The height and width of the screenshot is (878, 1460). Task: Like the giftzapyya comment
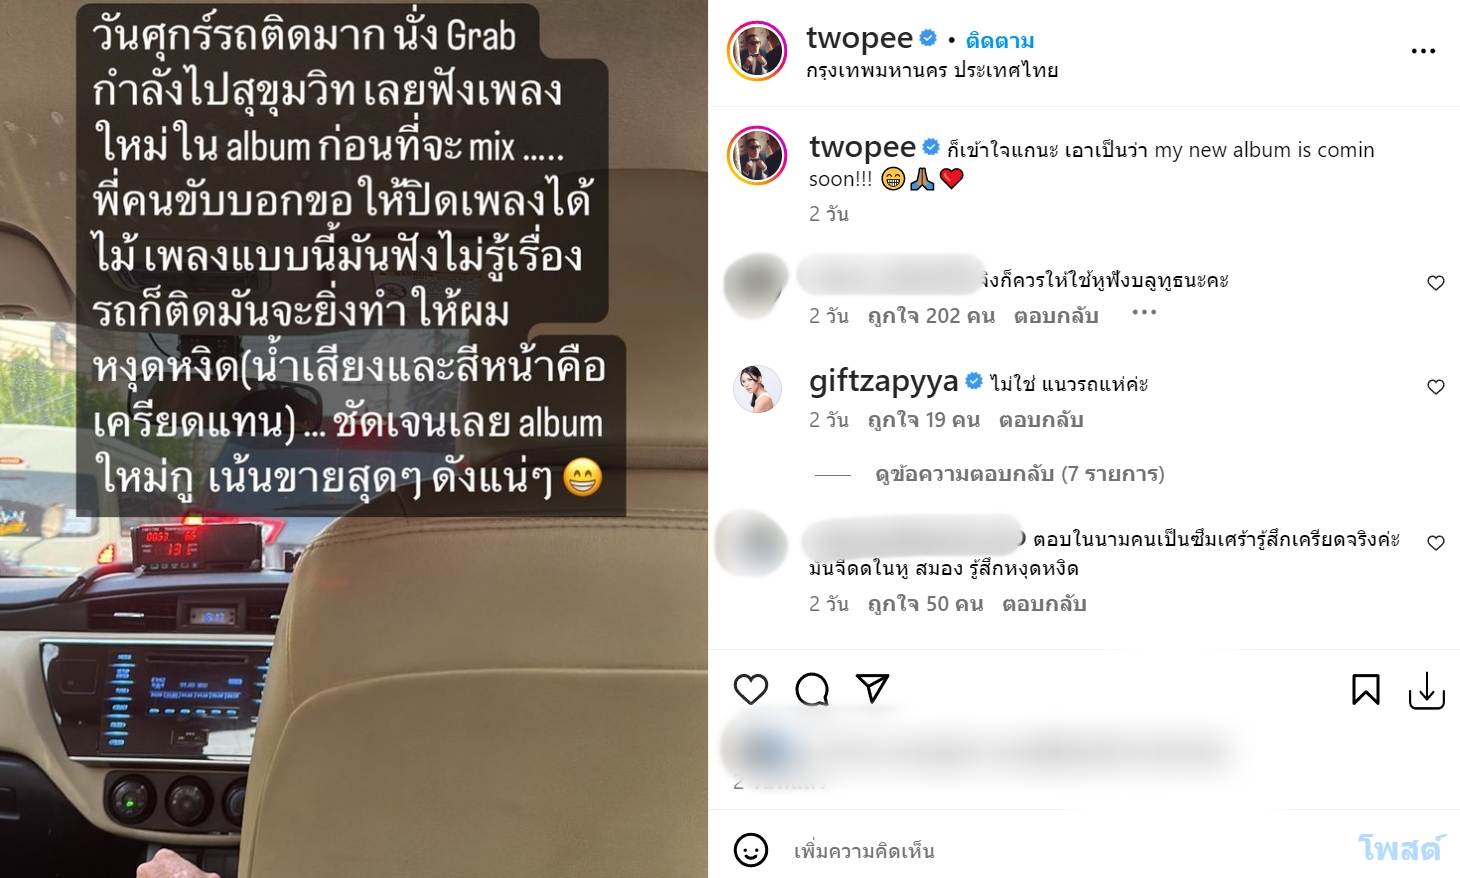tap(1436, 387)
